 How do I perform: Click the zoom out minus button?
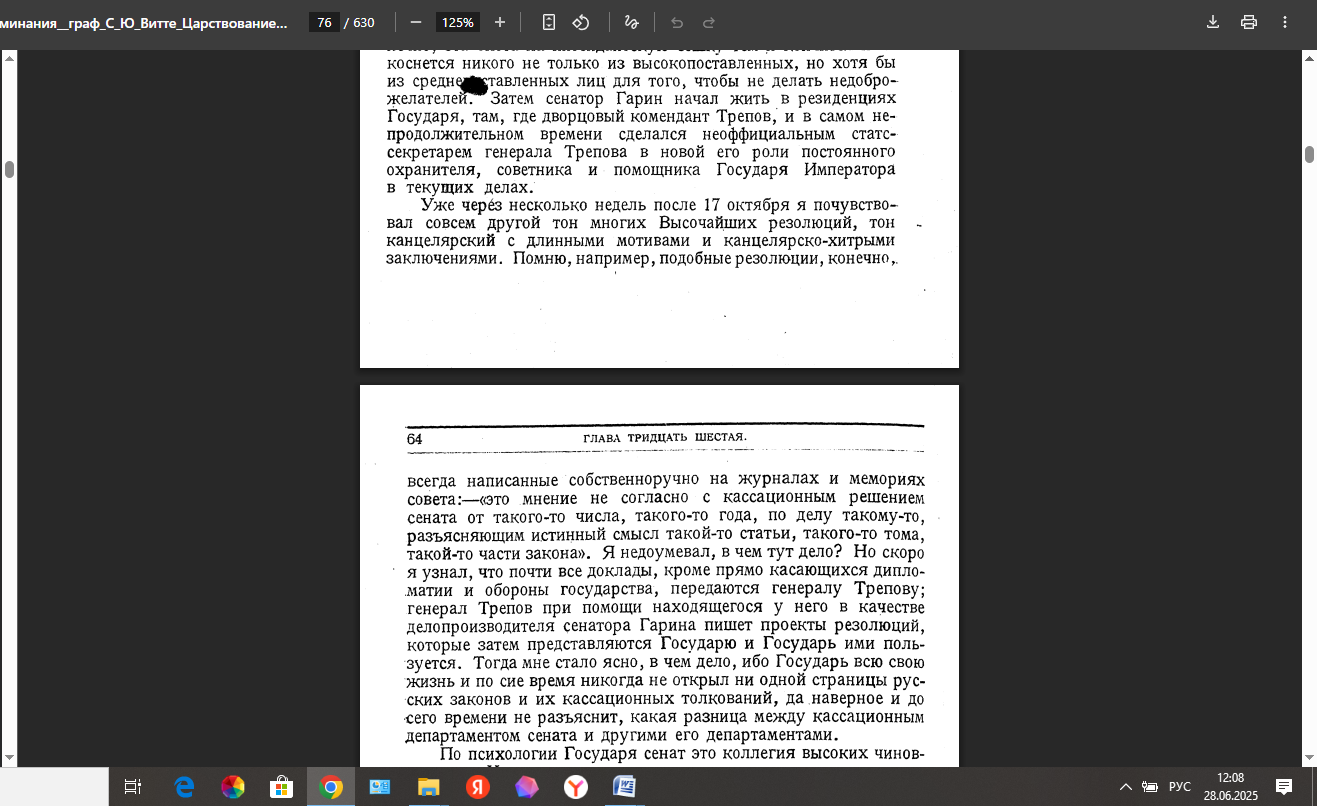(x=416, y=22)
